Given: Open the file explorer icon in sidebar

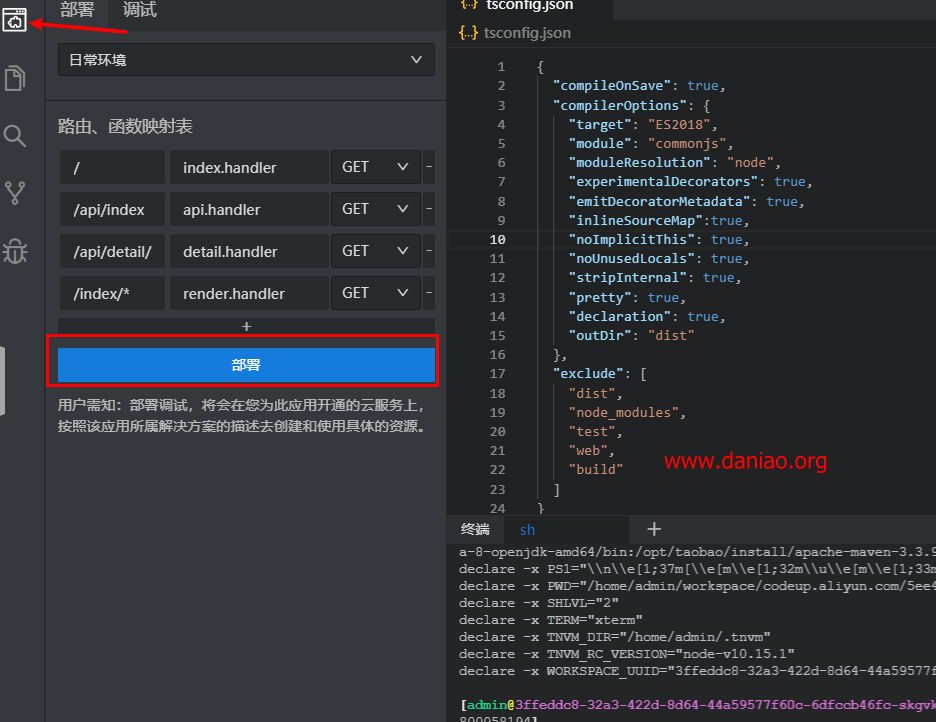Looking at the screenshot, I should 15,77.
